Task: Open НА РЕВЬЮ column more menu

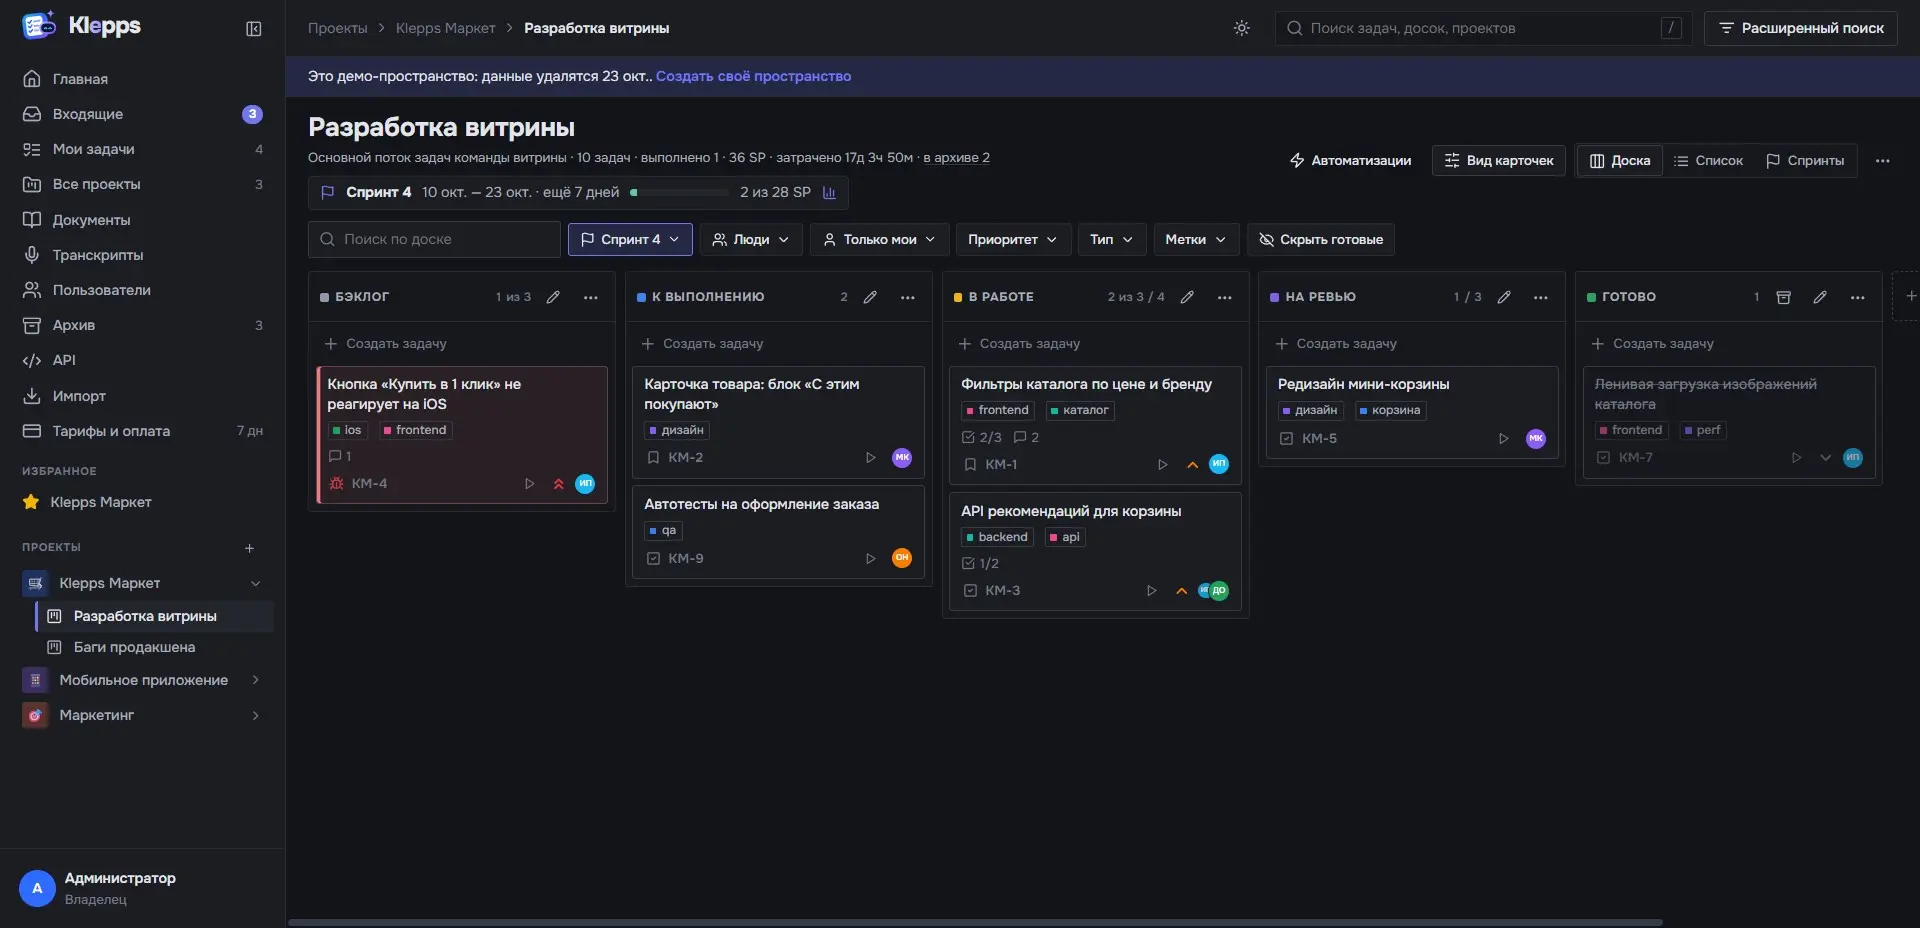Action: pos(1541,297)
